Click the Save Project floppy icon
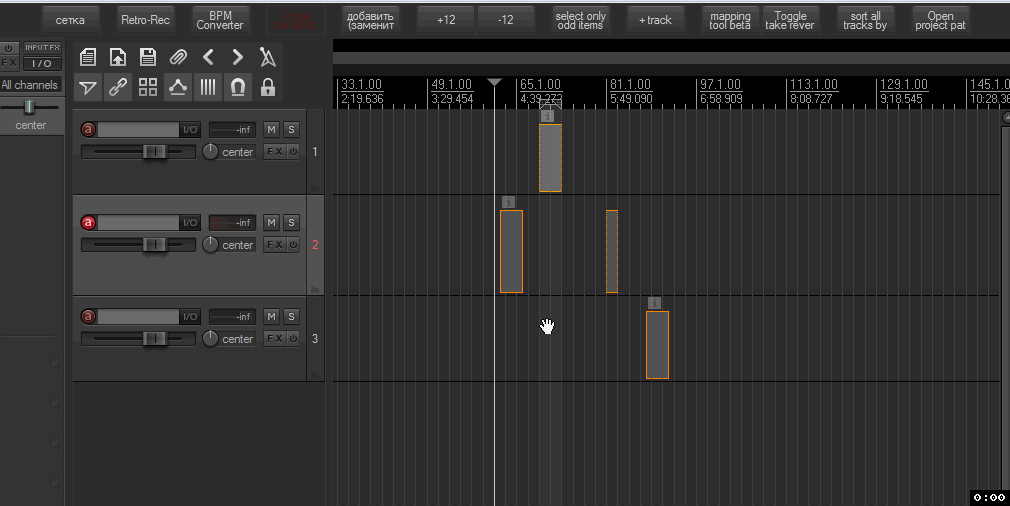1010x506 pixels. (148, 57)
